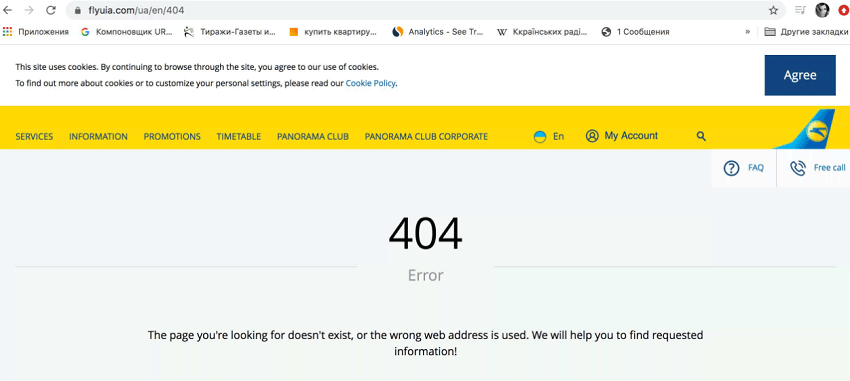Bookmark this page with the star icon
This screenshot has height=381, width=850.
pyautogui.click(x=774, y=10)
